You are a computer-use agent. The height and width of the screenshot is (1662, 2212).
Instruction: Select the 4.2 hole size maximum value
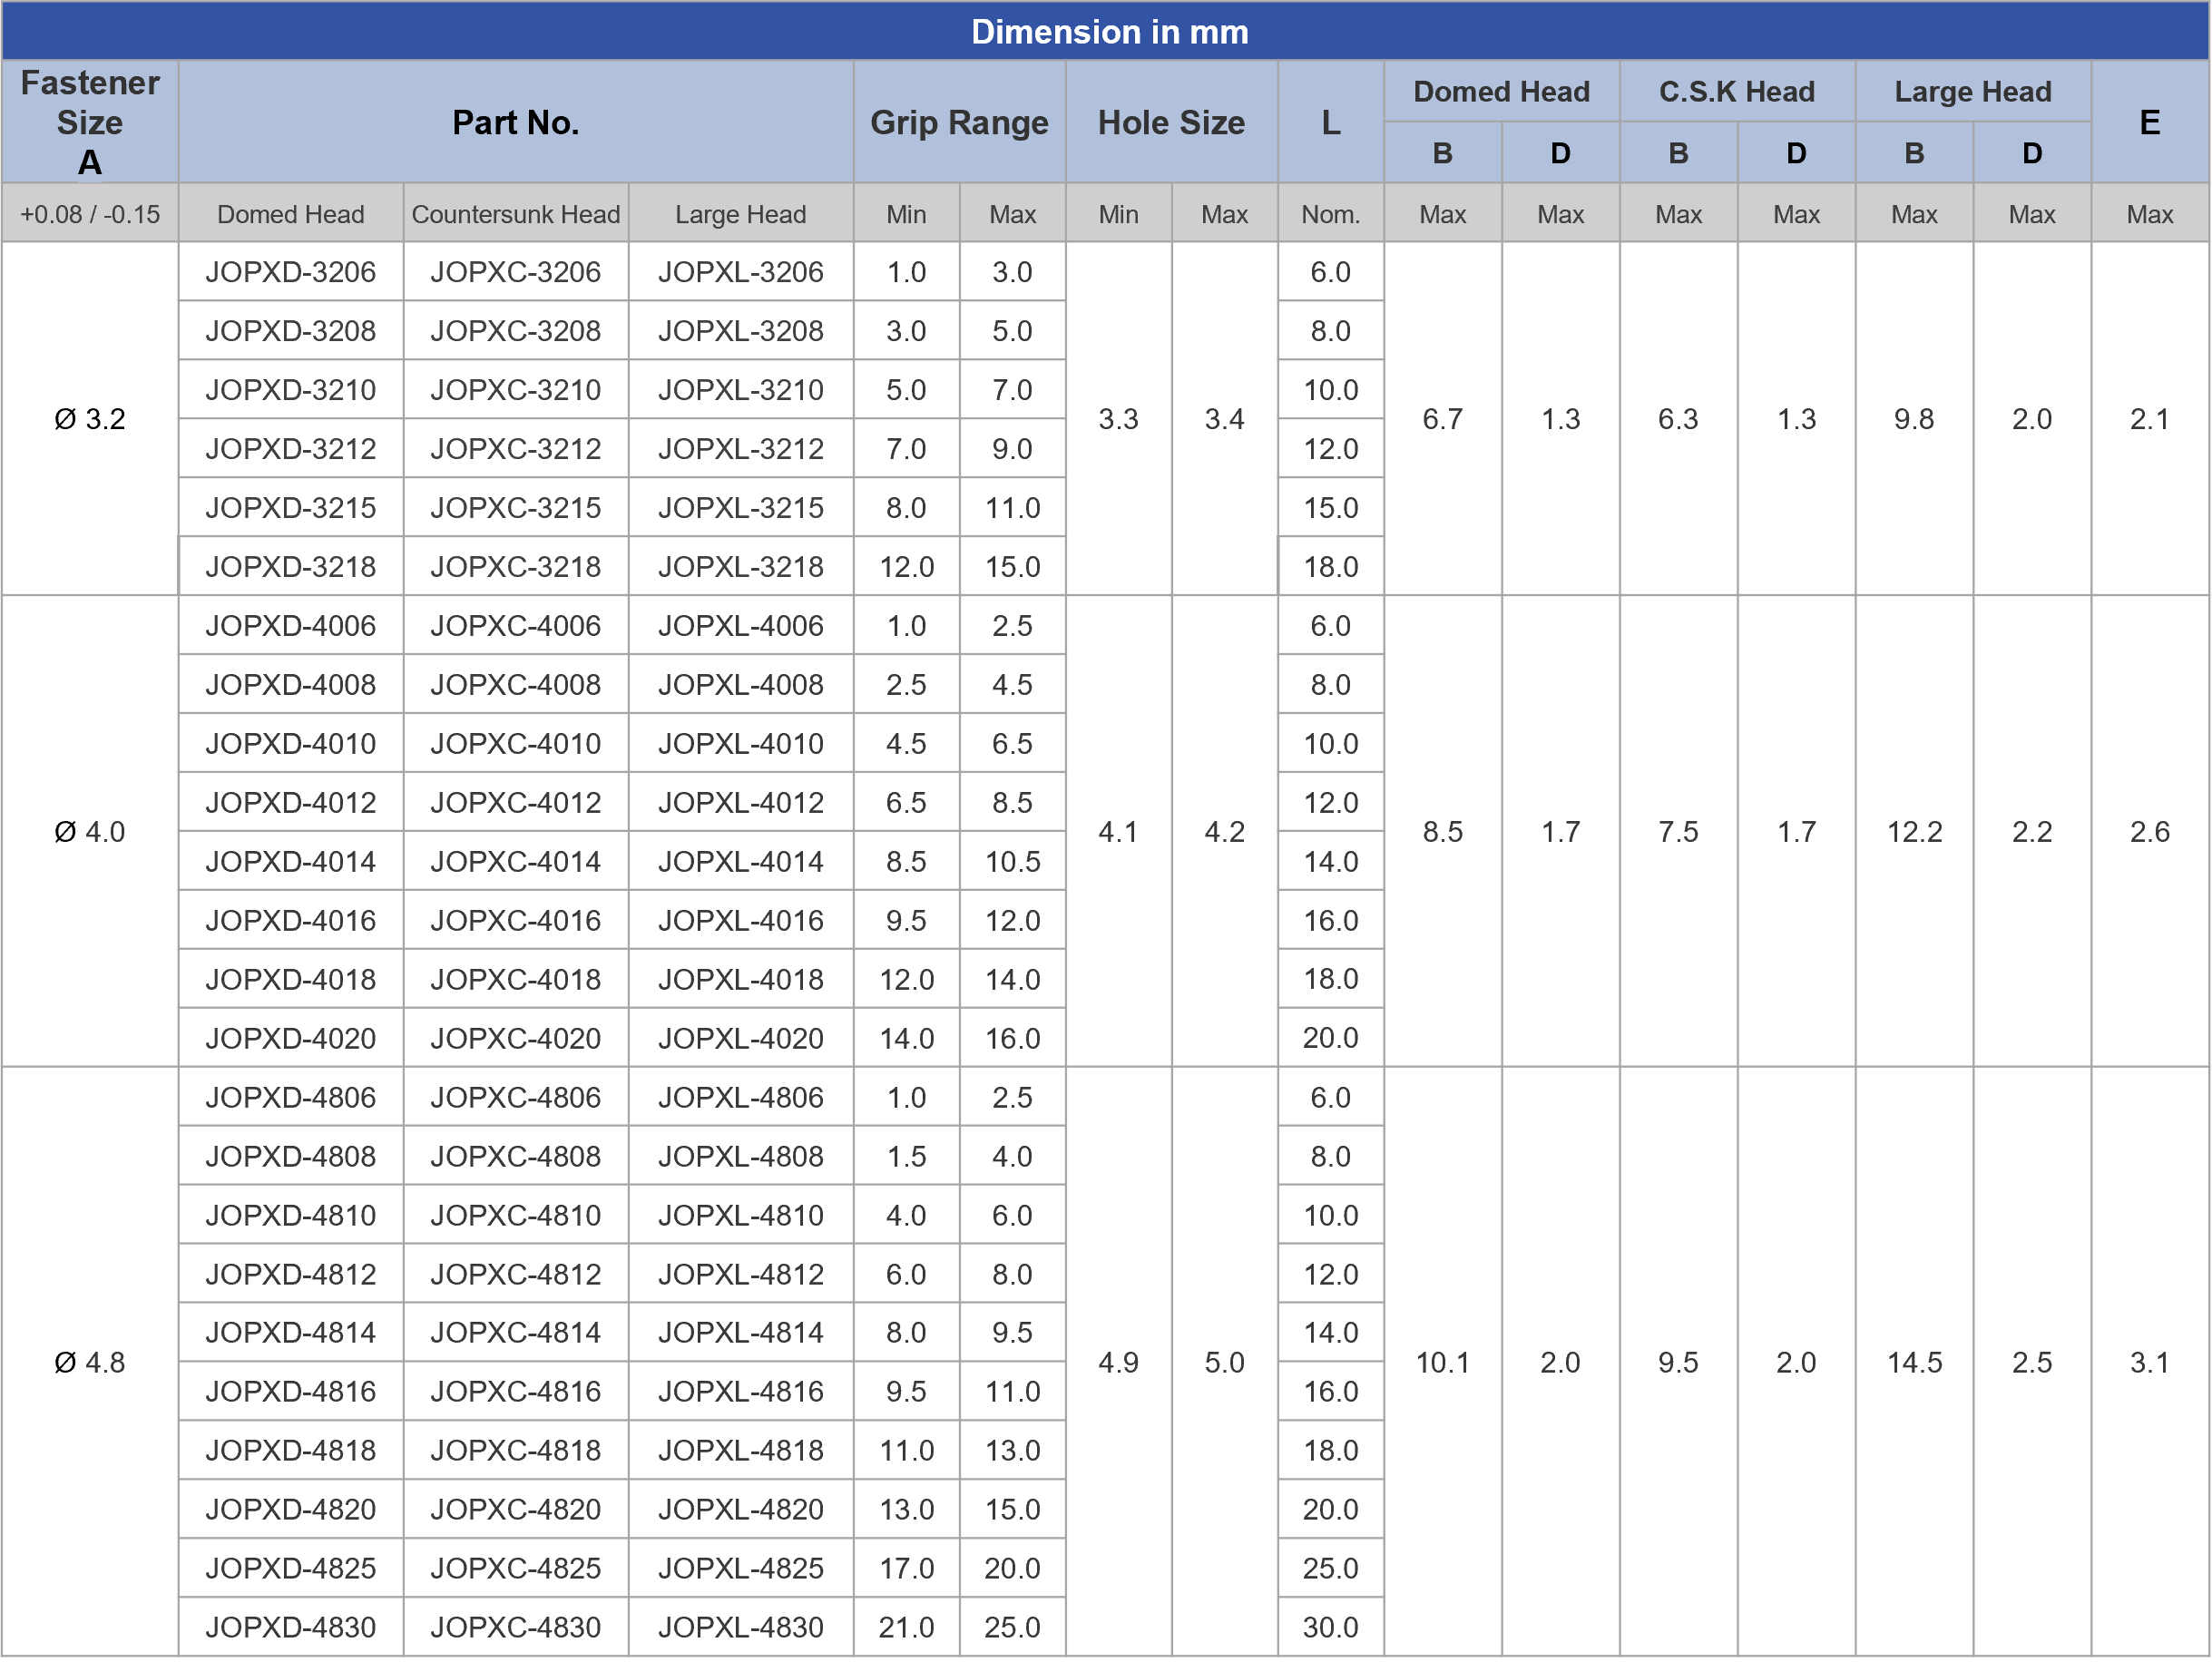pyautogui.click(x=1225, y=832)
